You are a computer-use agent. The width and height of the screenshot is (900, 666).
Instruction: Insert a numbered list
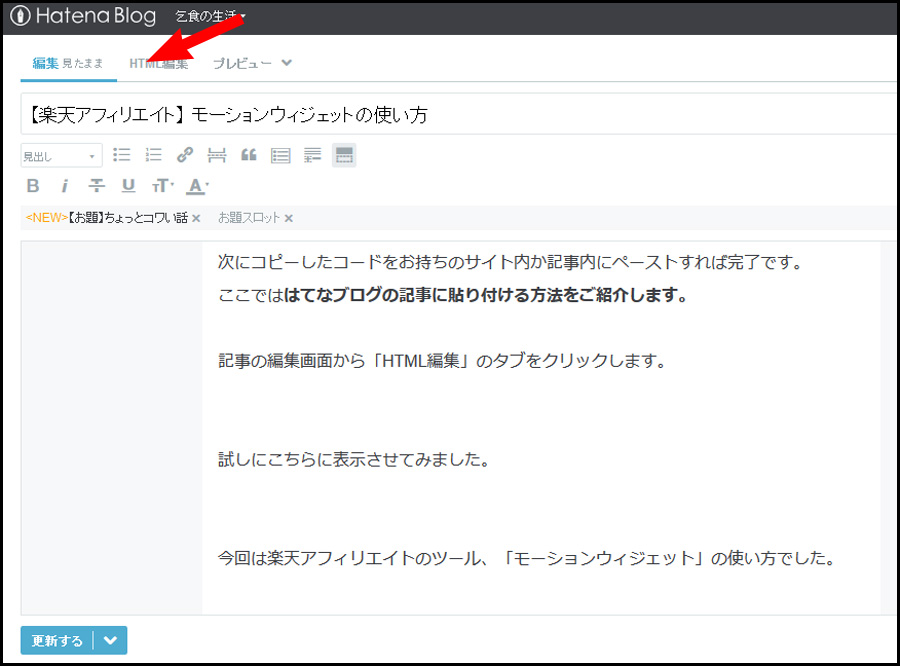coord(153,155)
